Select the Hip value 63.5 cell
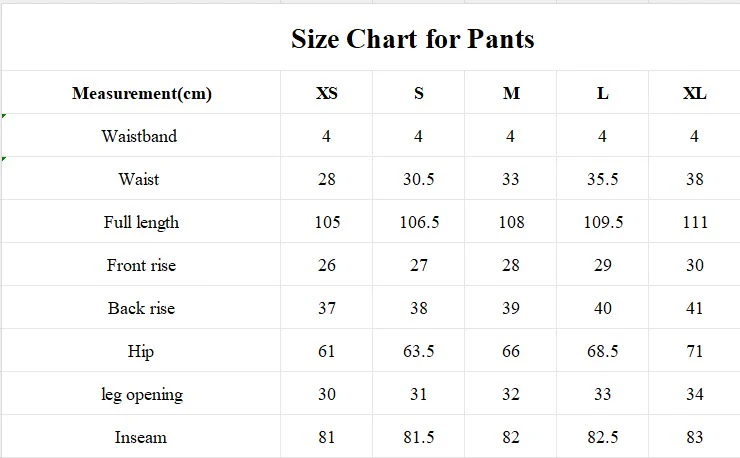 [x=419, y=351]
